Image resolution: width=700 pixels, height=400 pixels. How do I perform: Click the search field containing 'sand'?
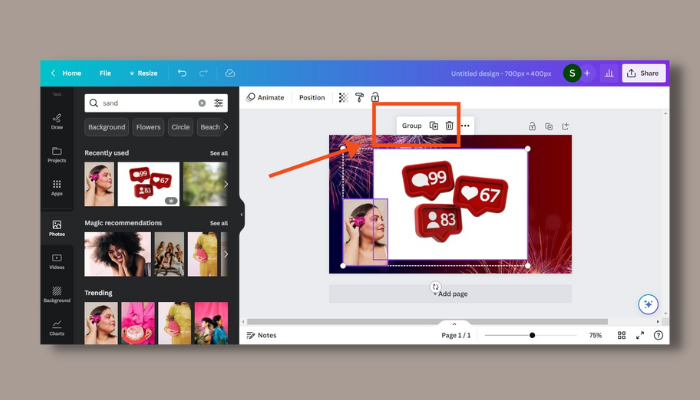[156, 103]
